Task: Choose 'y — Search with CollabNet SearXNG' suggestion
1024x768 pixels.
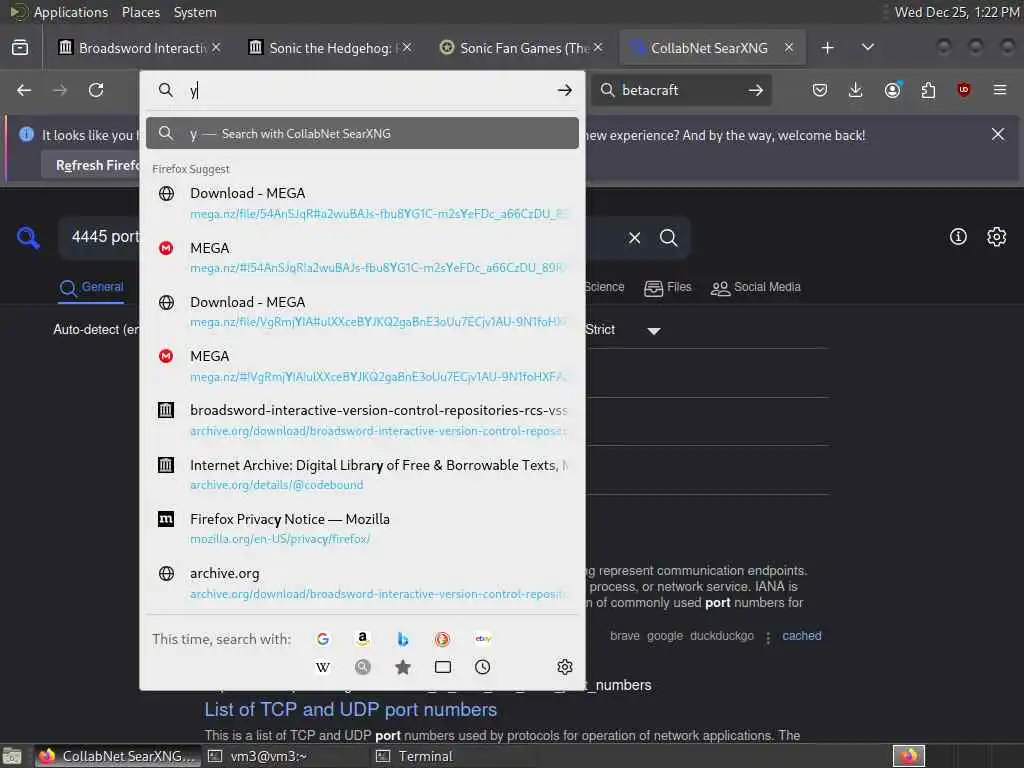Action: click(362, 133)
